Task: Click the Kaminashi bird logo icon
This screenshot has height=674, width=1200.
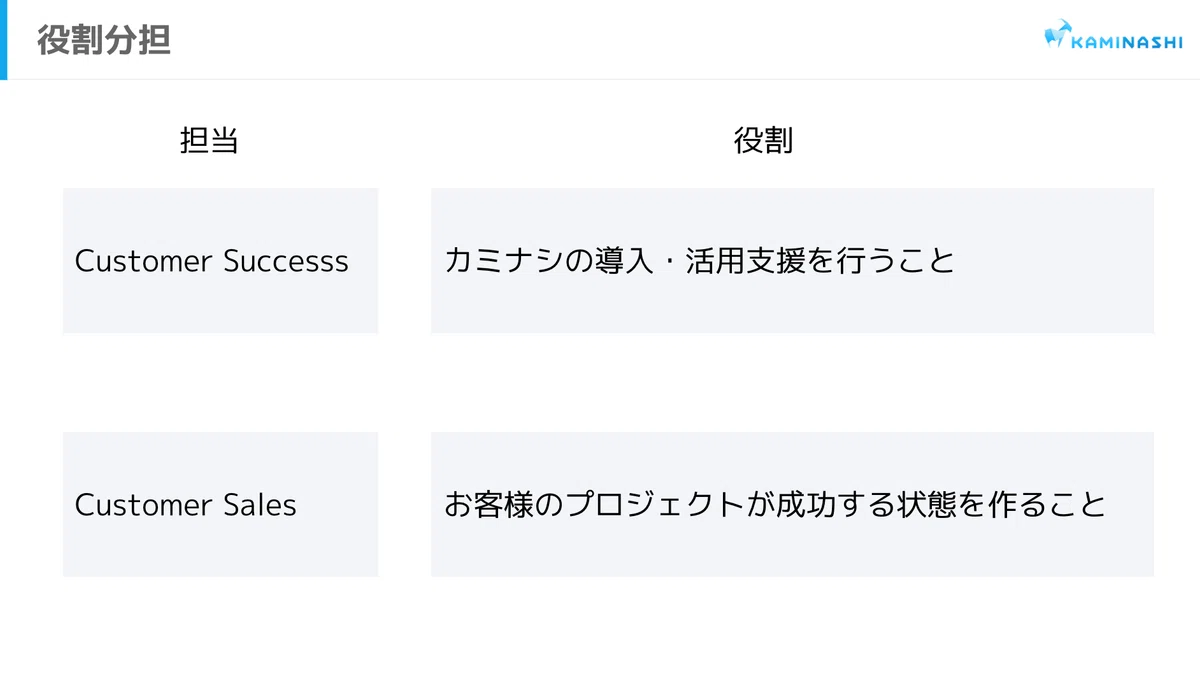Action: tap(1058, 34)
